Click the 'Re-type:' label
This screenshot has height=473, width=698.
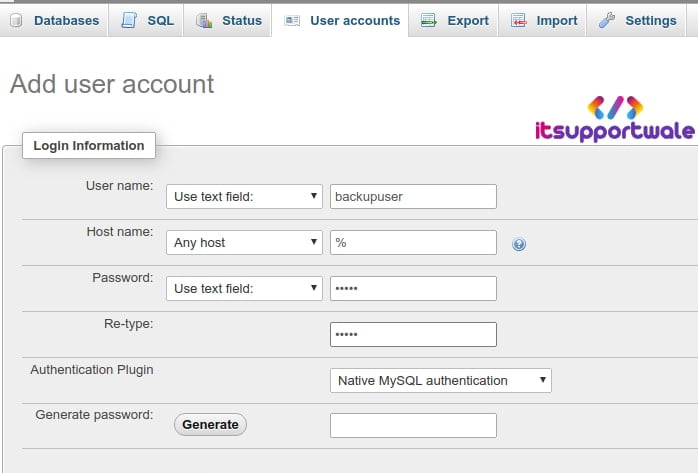coord(129,324)
